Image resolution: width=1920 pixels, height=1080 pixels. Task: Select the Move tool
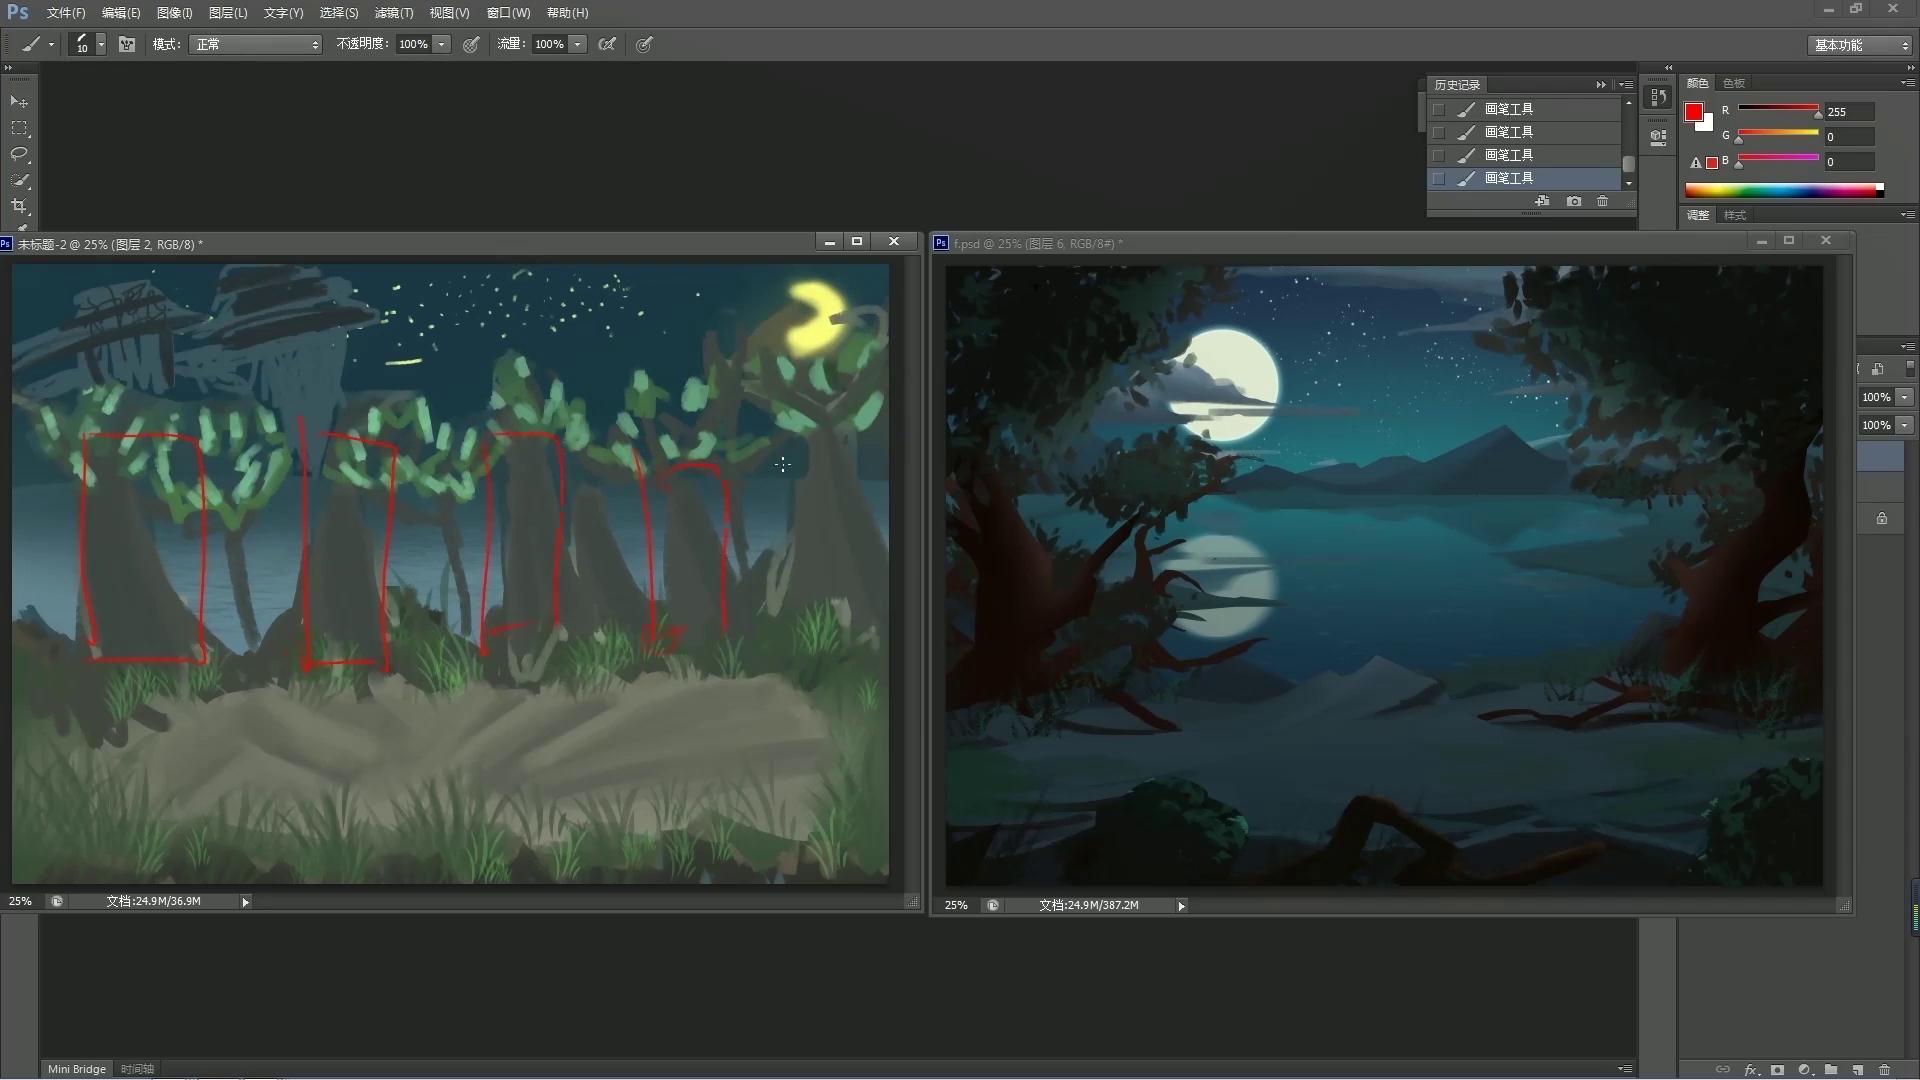(x=19, y=102)
